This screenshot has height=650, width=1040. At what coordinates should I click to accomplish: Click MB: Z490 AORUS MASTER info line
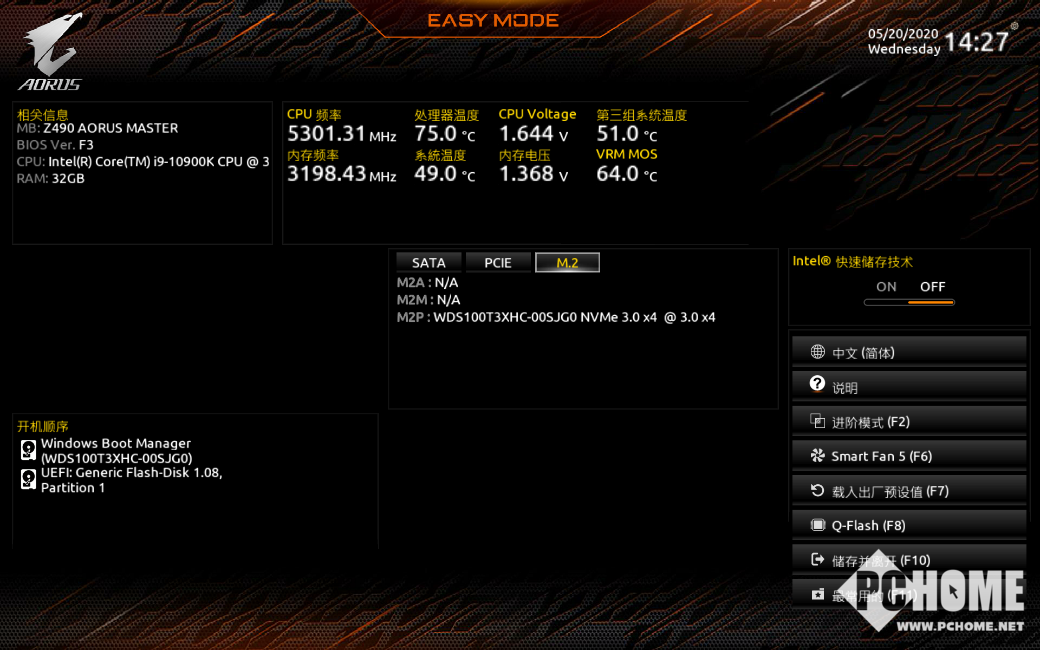(x=98, y=128)
